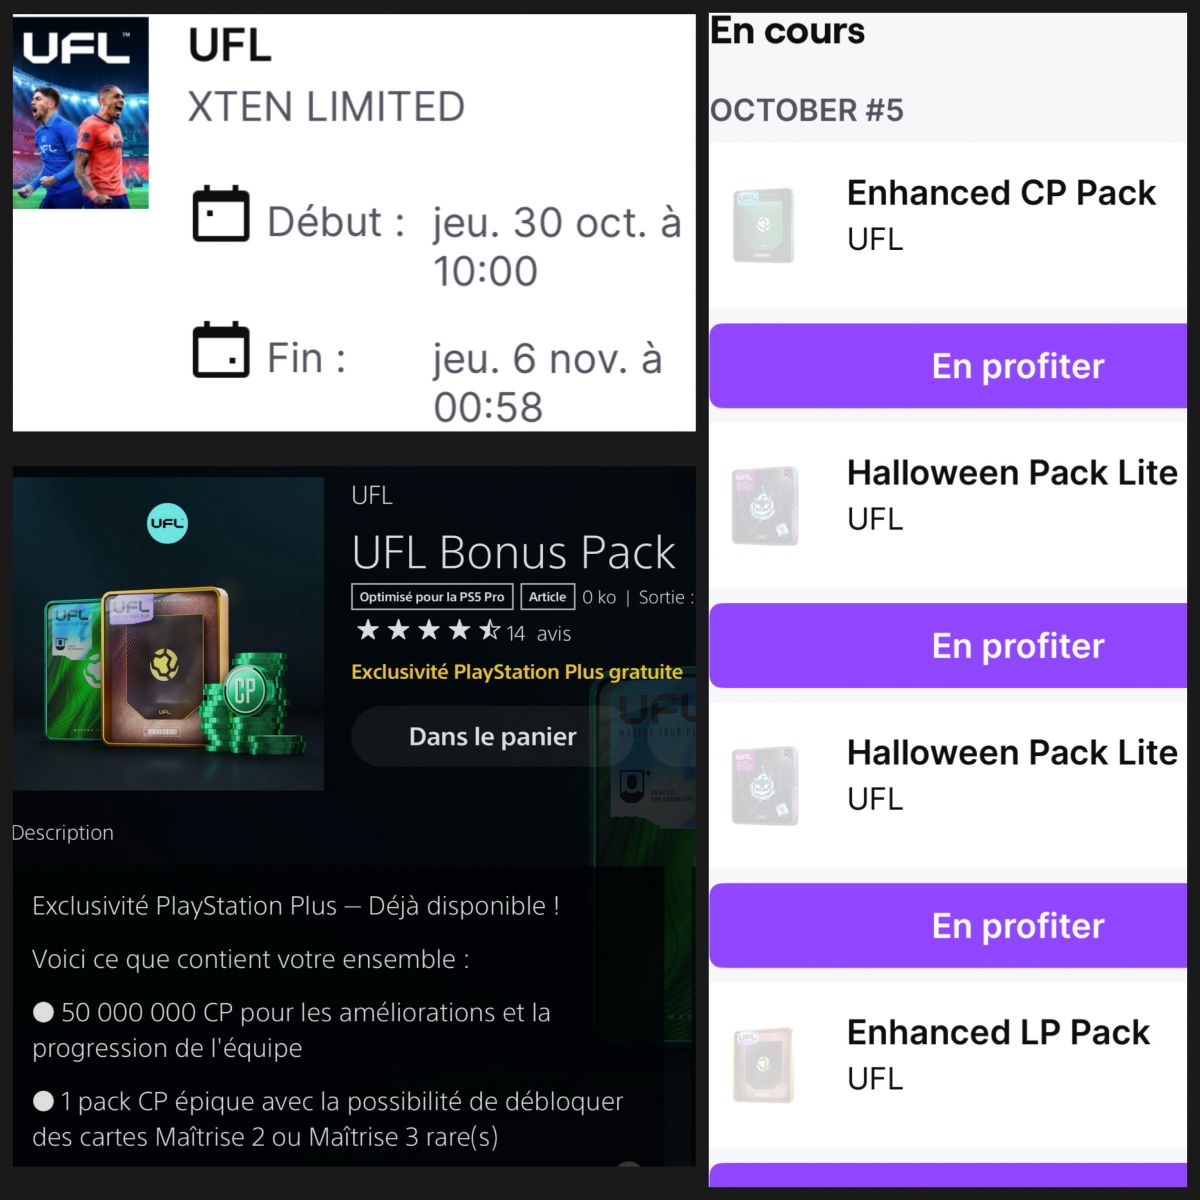
Task: Open the first Halloween Pack Lite icon
Action: click(x=765, y=505)
